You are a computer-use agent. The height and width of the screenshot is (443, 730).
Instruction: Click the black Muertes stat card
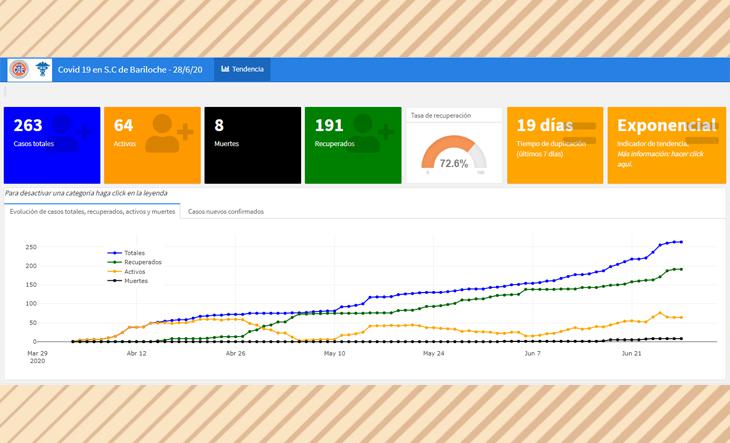click(x=252, y=145)
